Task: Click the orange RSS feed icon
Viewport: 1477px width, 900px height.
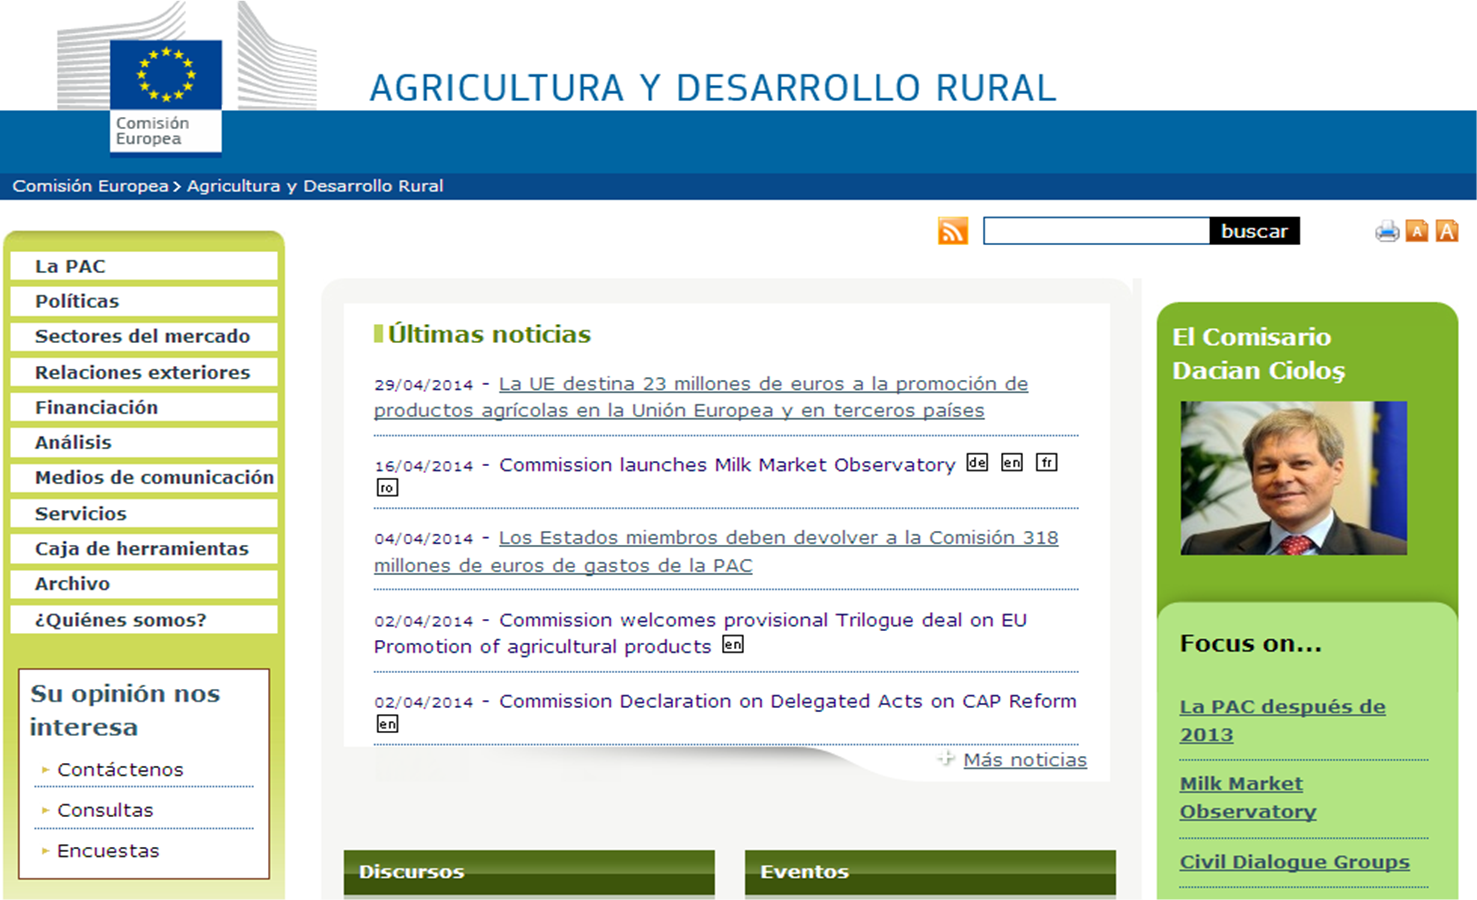Action: coord(952,231)
